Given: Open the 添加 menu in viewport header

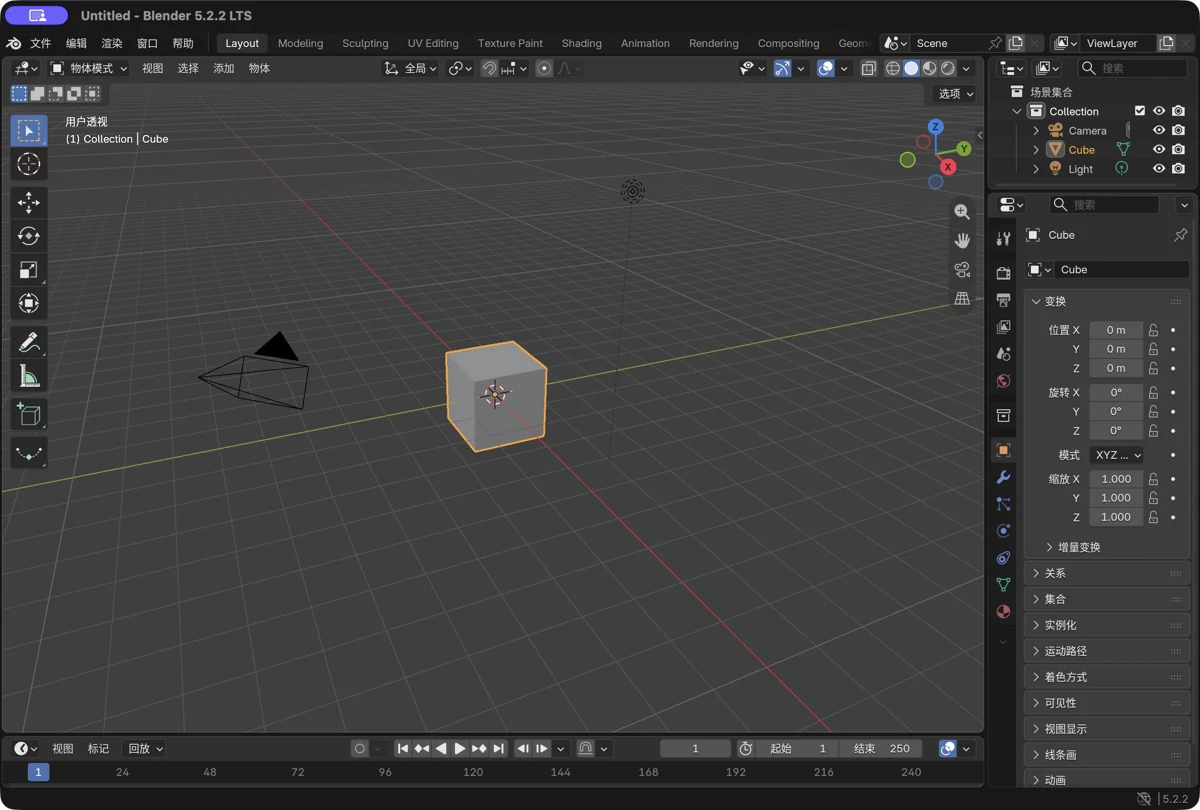Looking at the screenshot, I should (224, 68).
